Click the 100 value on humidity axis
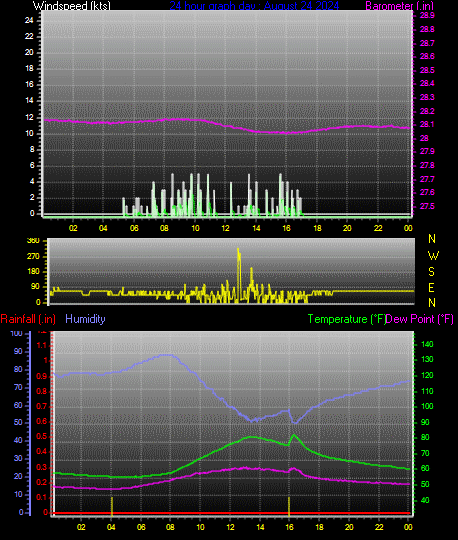The height and width of the screenshot is (540, 458). pos(16,333)
